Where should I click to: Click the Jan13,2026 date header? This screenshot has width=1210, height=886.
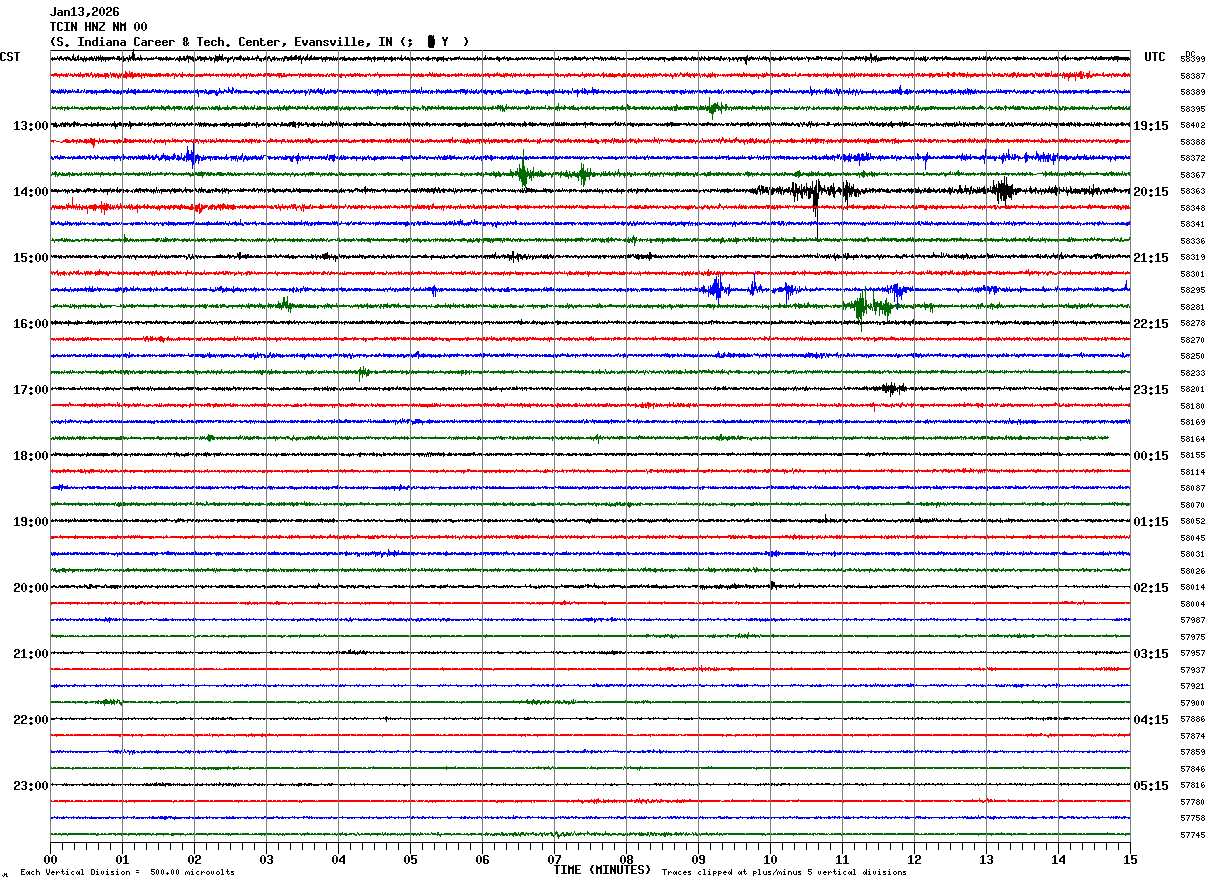point(84,12)
